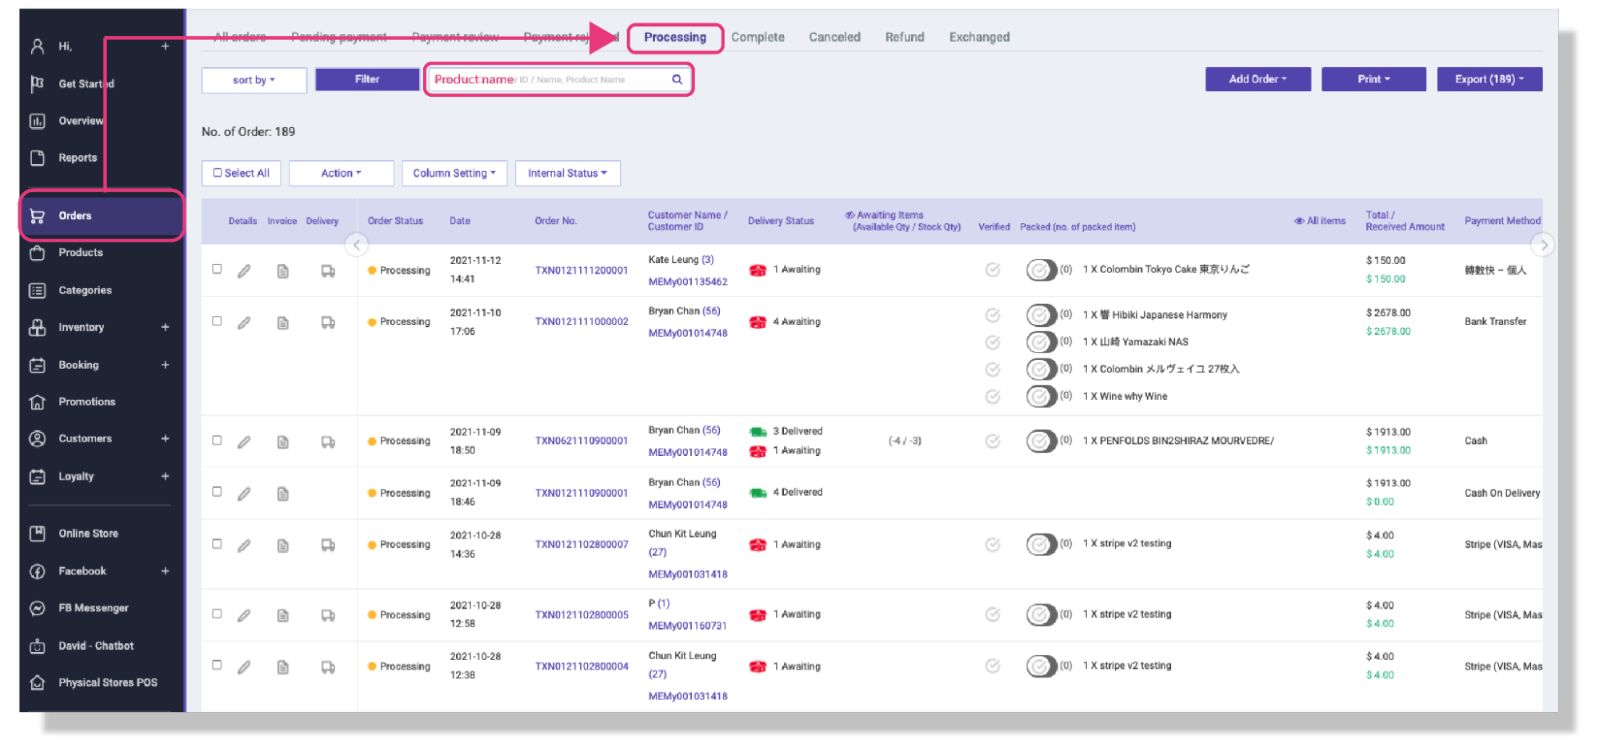Expand the Loyalty submenu plus
This screenshot has height=744, width=1599.
pyautogui.click(x=165, y=476)
